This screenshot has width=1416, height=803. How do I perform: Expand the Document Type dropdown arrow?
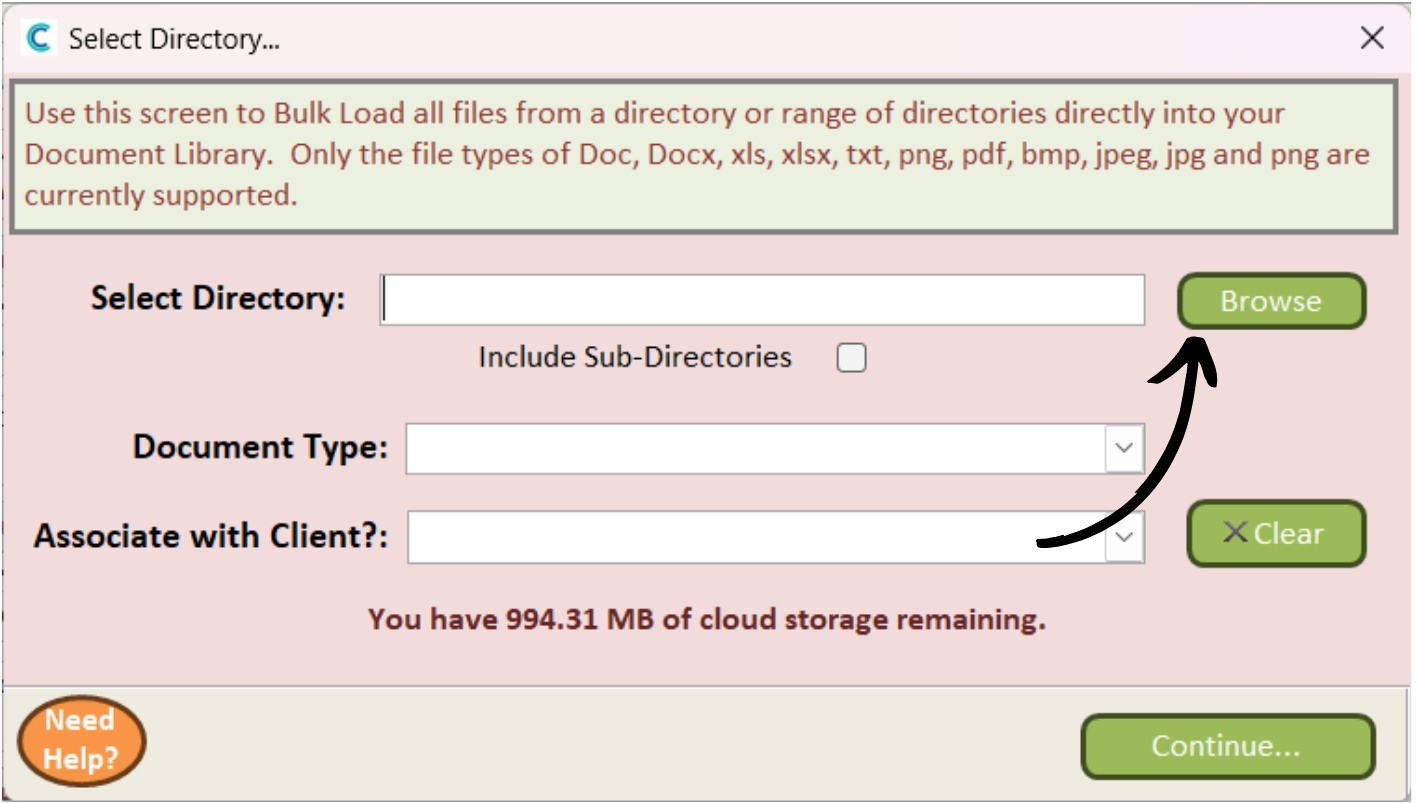[1124, 448]
